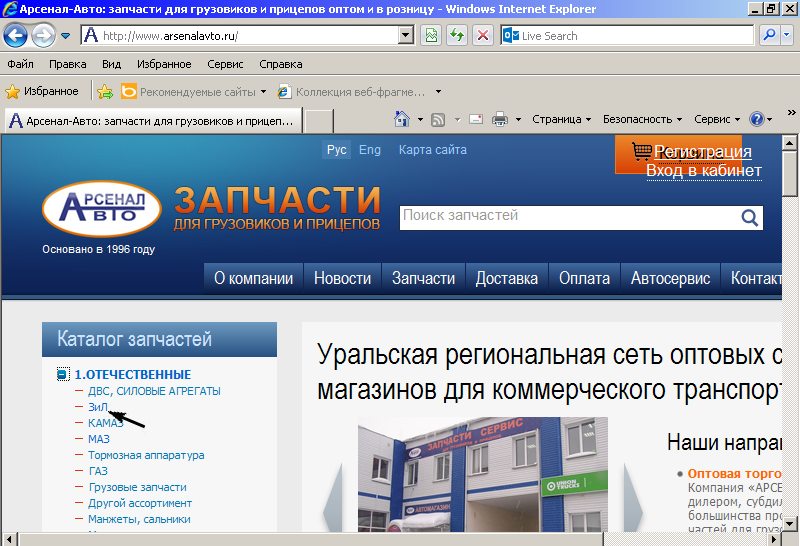Open the МАЗ catalog category
800x546 pixels.
(x=98, y=439)
